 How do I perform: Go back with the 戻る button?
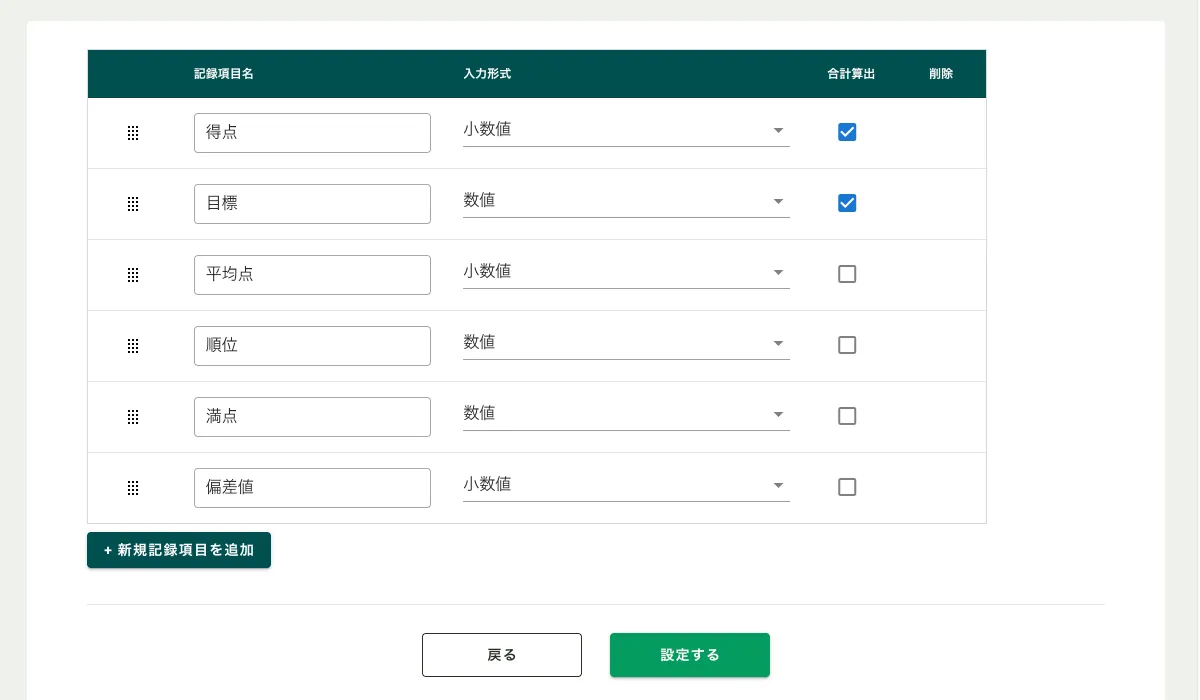point(502,655)
